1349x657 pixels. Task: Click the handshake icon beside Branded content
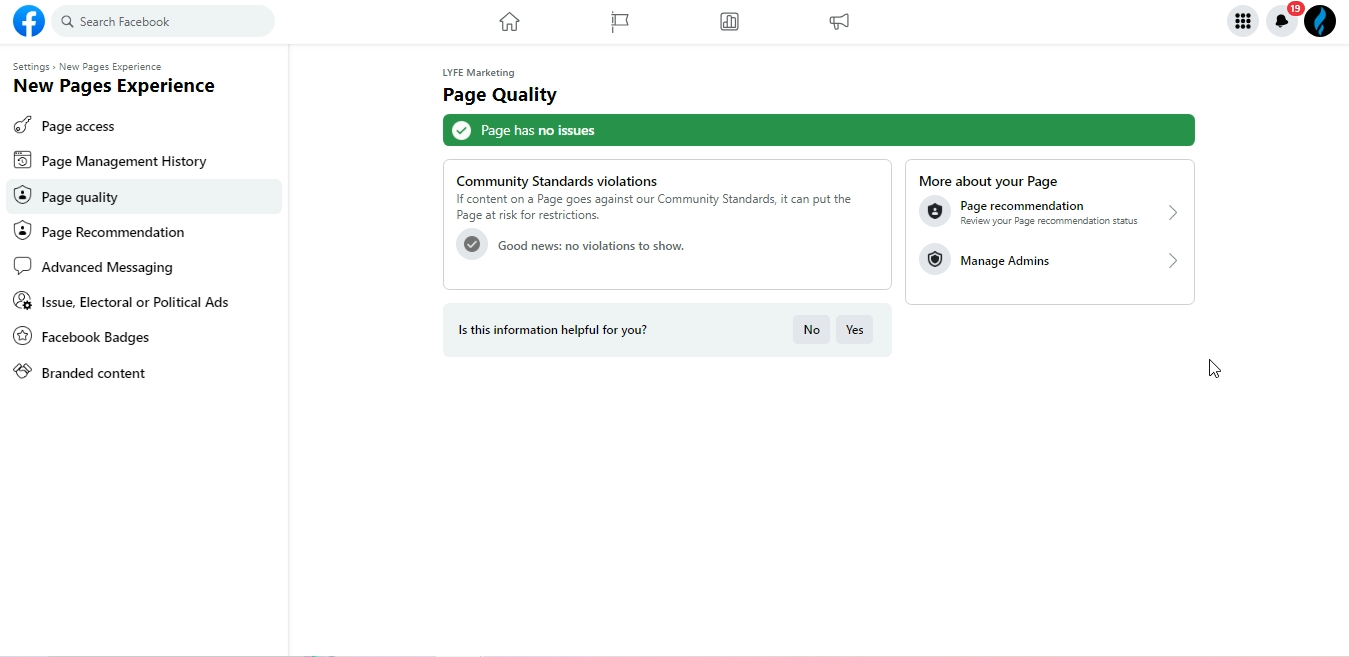coord(23,372)
